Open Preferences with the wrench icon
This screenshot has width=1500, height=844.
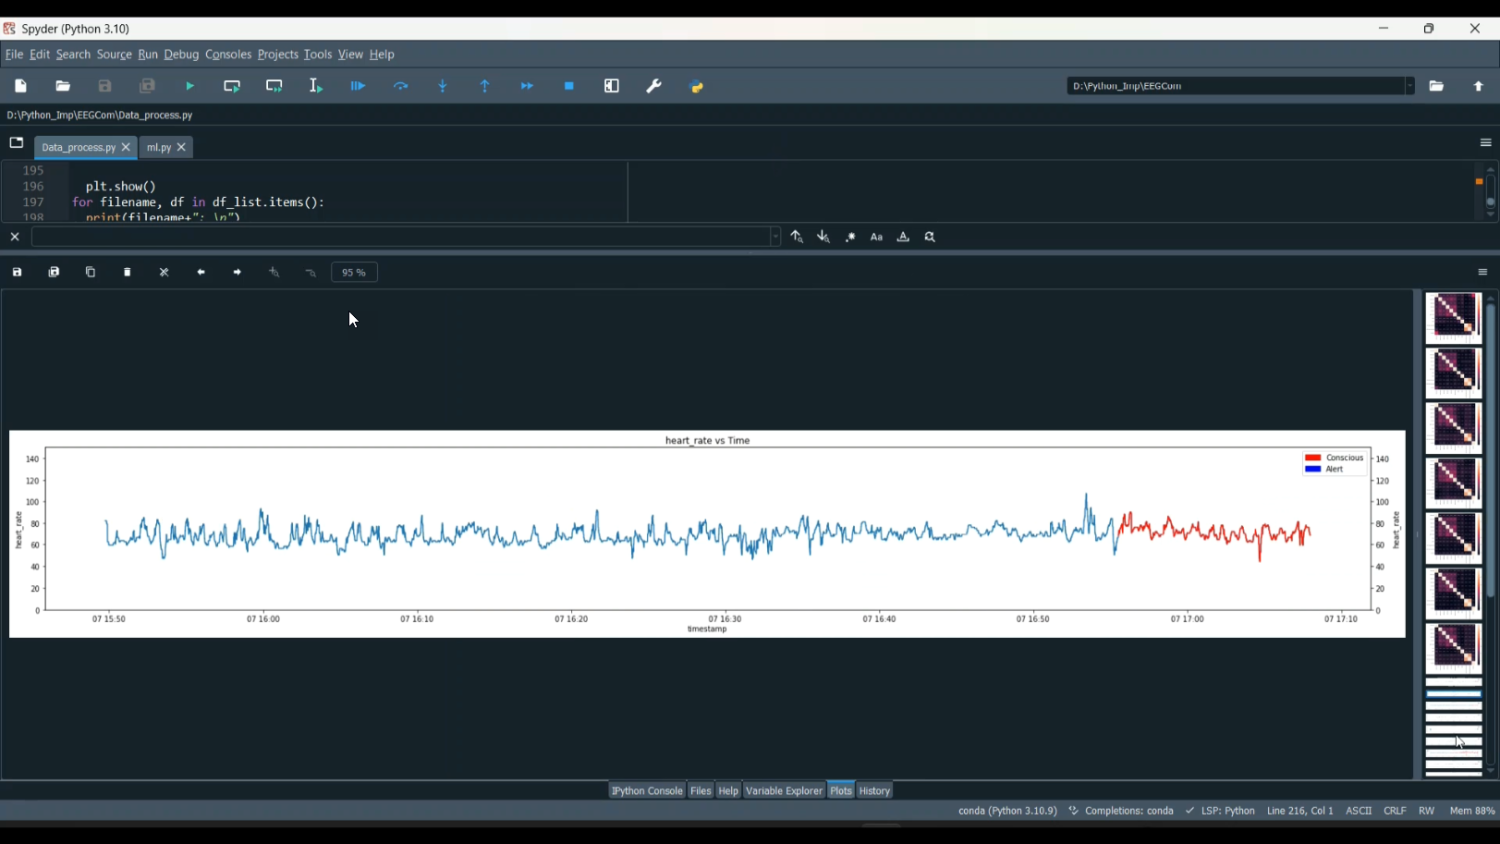(654, 87)
